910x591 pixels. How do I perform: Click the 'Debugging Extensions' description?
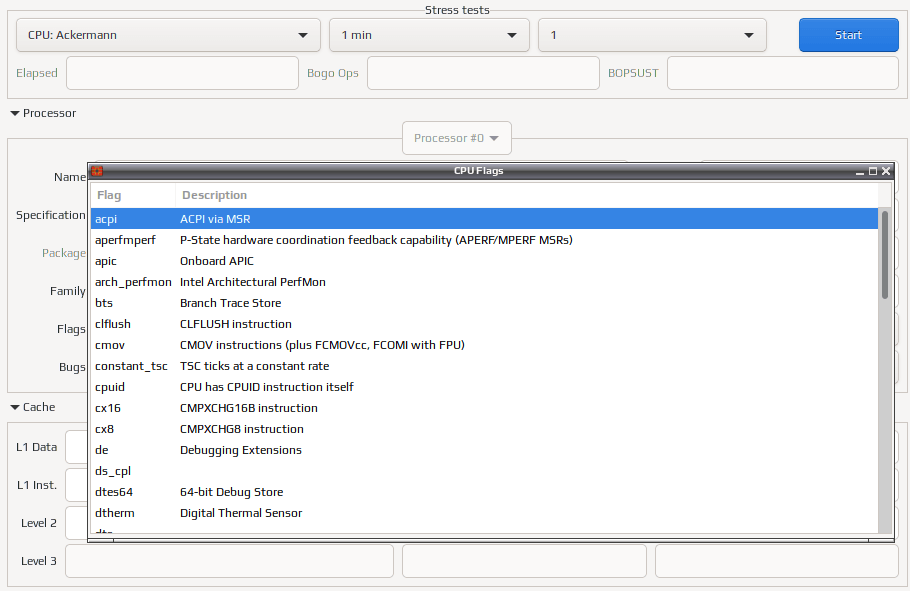(x=240, y=451)
